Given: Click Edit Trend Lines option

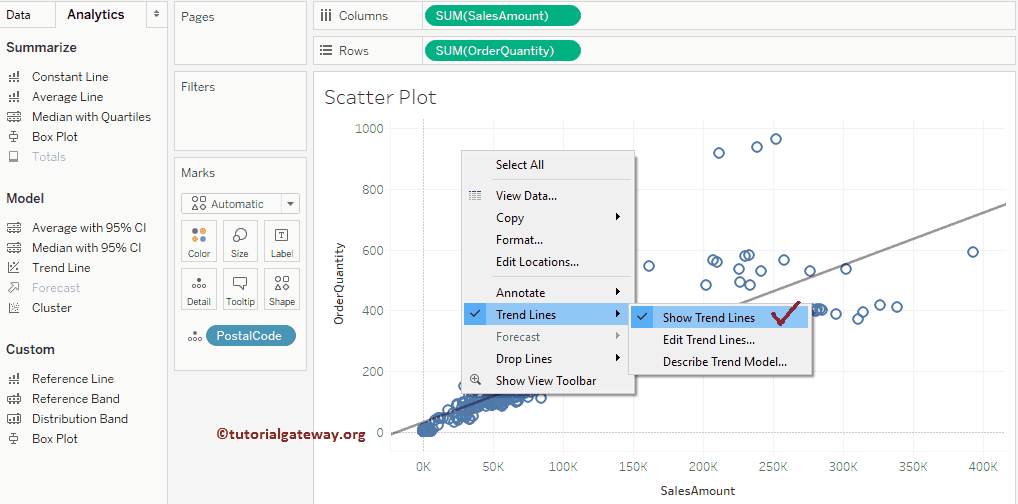Looking at the screenshot, I should tap(708, 340).
